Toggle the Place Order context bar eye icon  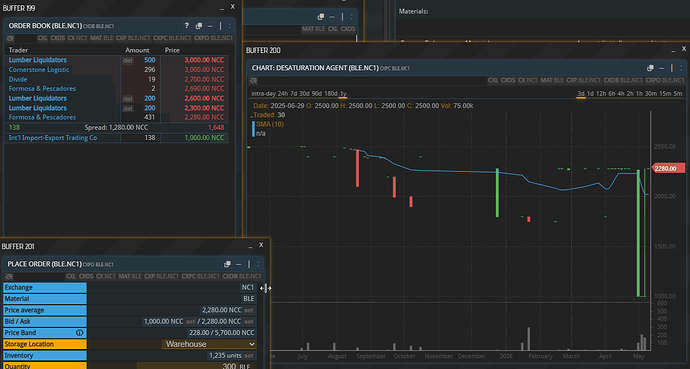click(x=9, y=277)
